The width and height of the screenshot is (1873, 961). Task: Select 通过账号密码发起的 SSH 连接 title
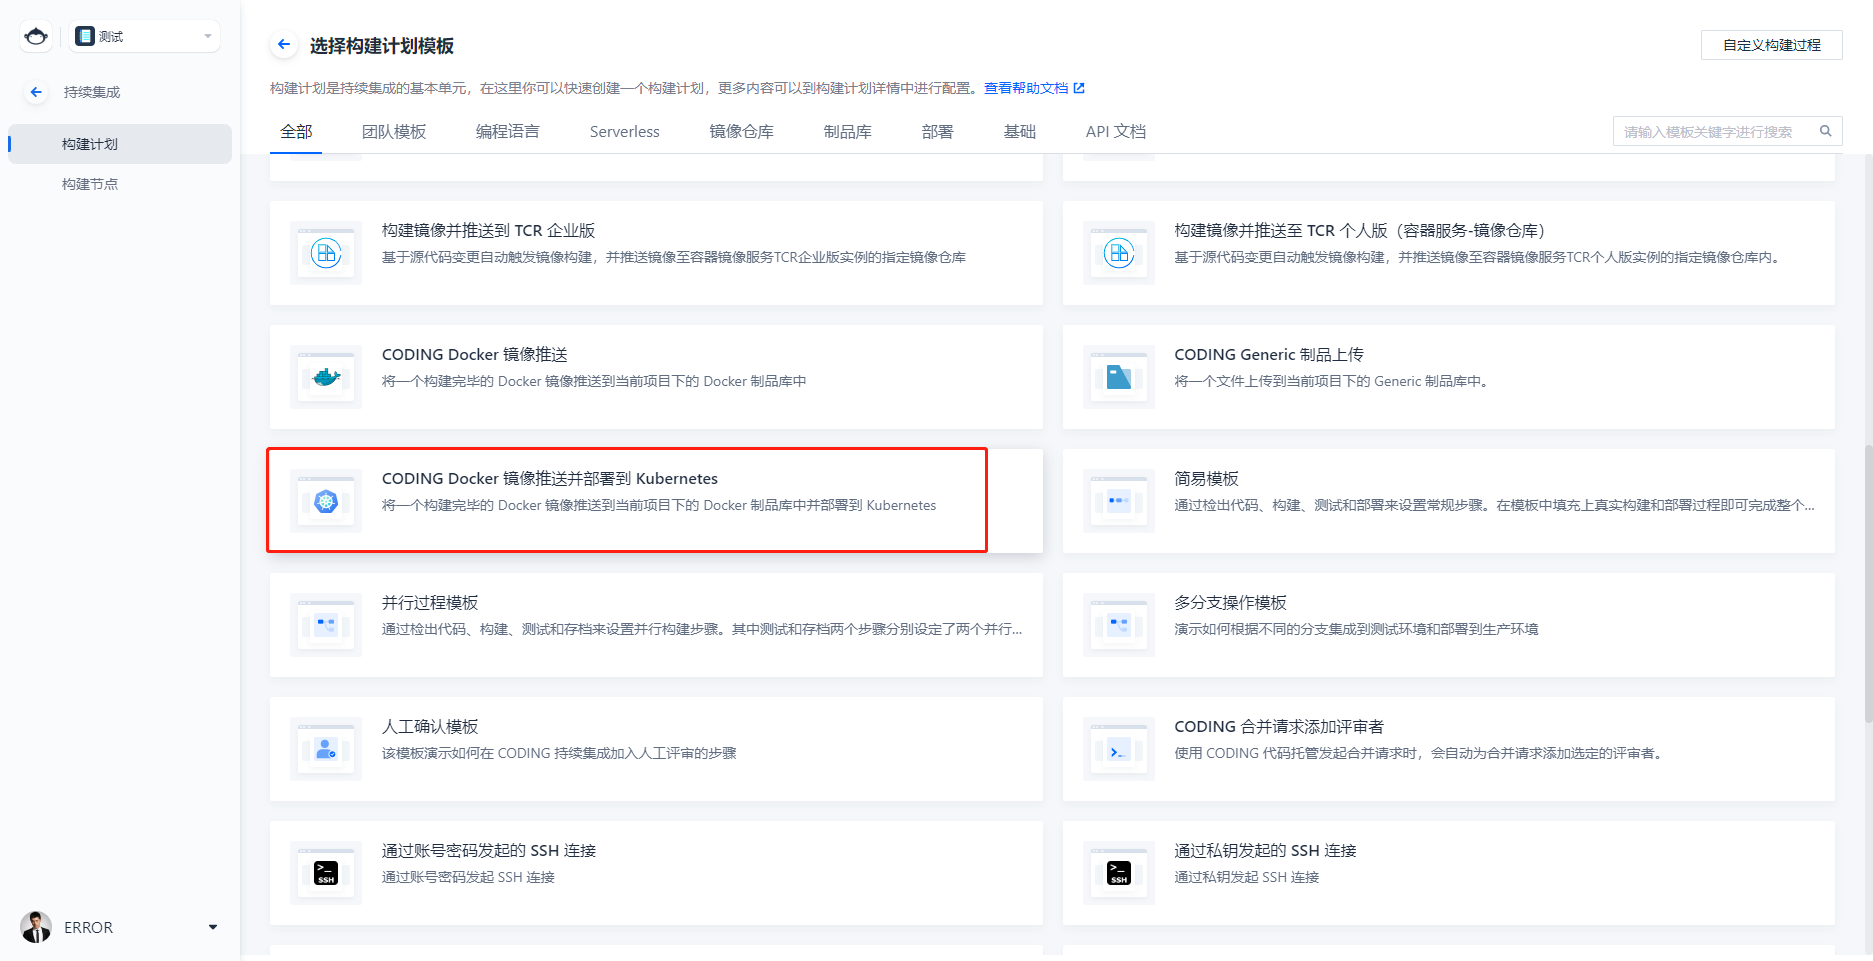point(489,851)
